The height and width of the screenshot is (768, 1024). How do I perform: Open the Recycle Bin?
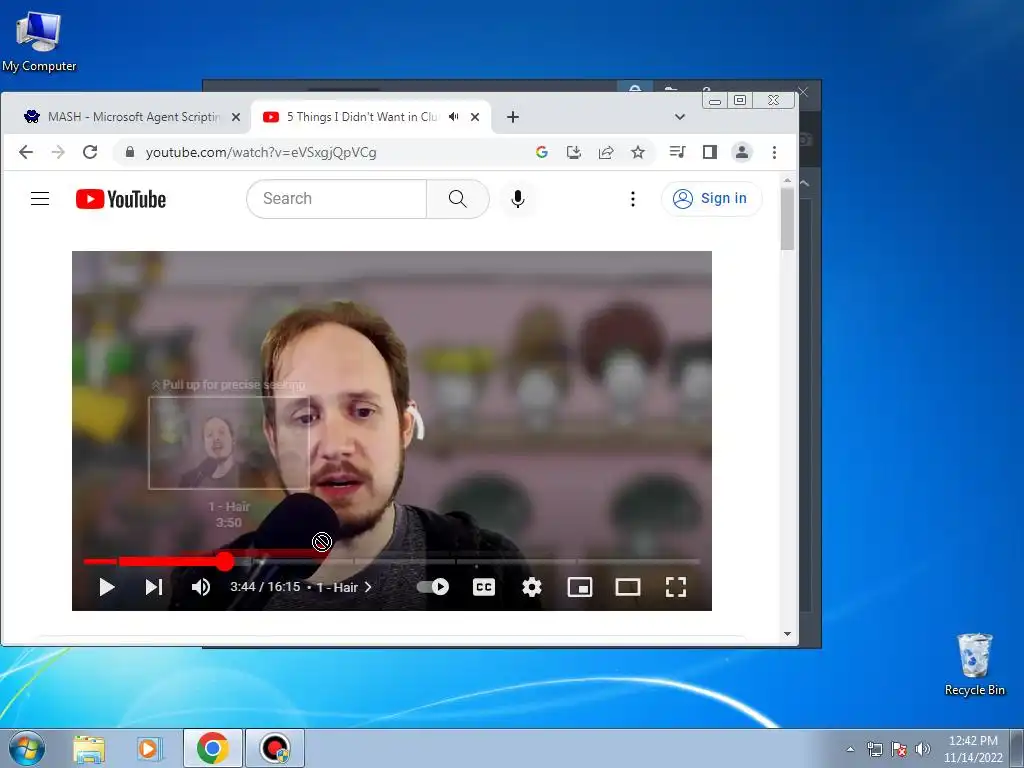[975, 664]
